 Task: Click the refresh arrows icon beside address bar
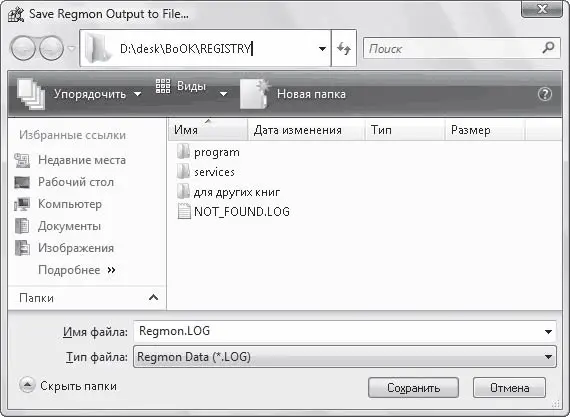tap(344, 48)
